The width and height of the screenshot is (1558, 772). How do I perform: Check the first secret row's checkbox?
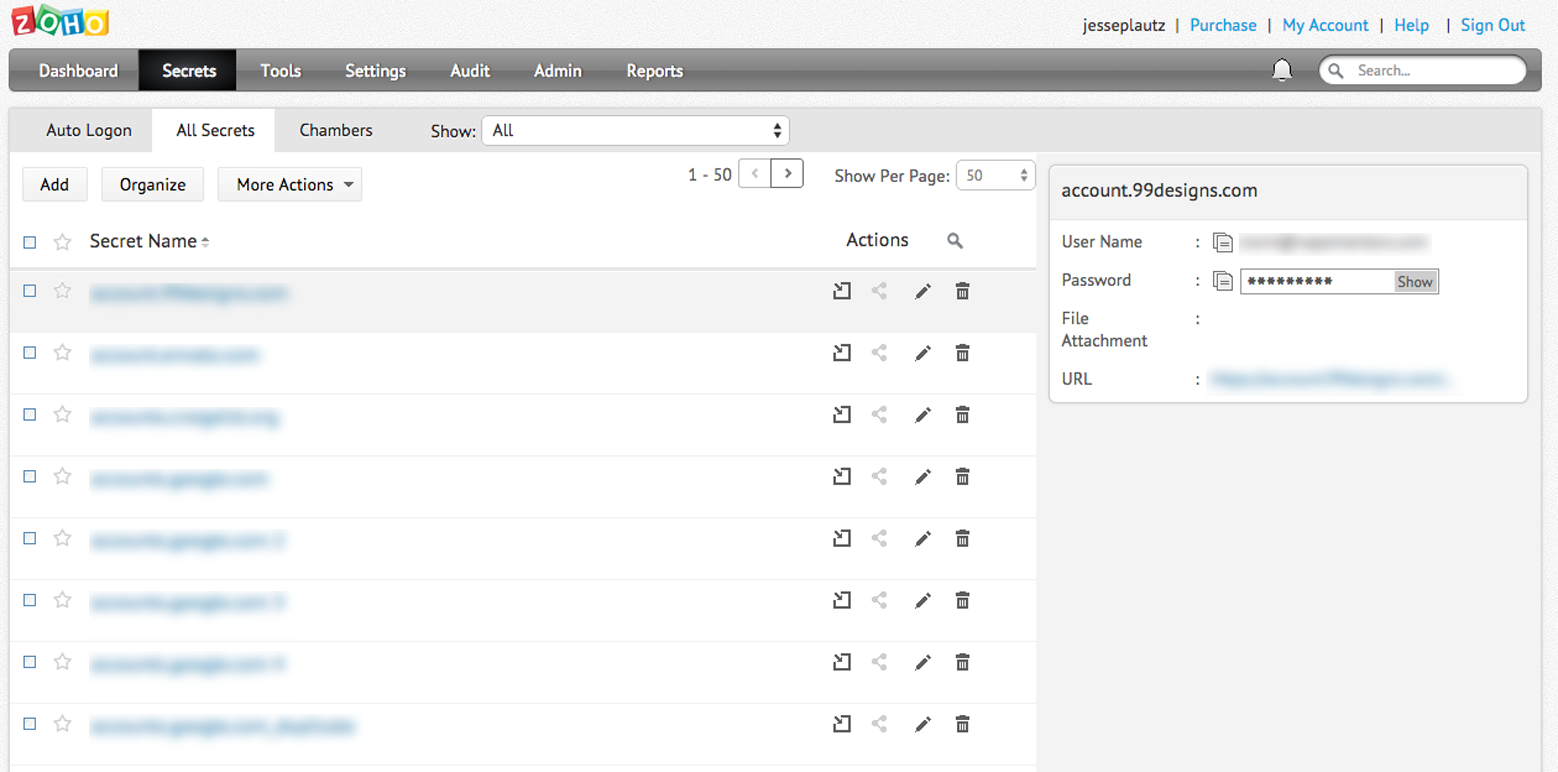click(30, 291)
